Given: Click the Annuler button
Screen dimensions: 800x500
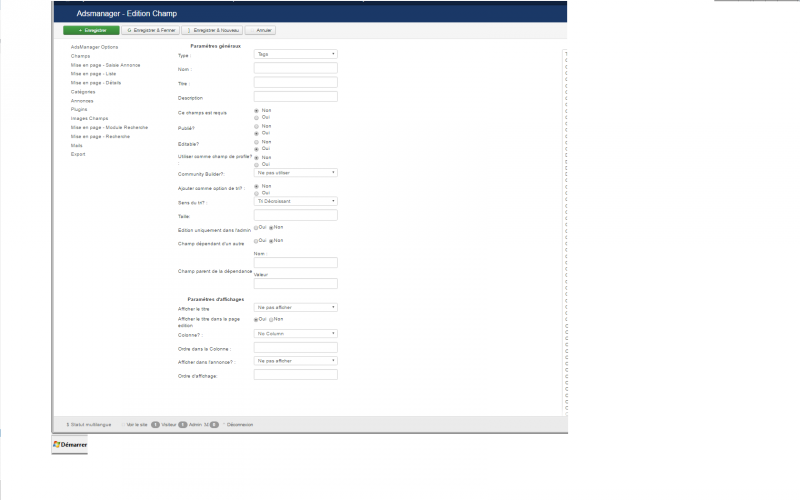Looking at the screenshot, I should tap(260, 31).
